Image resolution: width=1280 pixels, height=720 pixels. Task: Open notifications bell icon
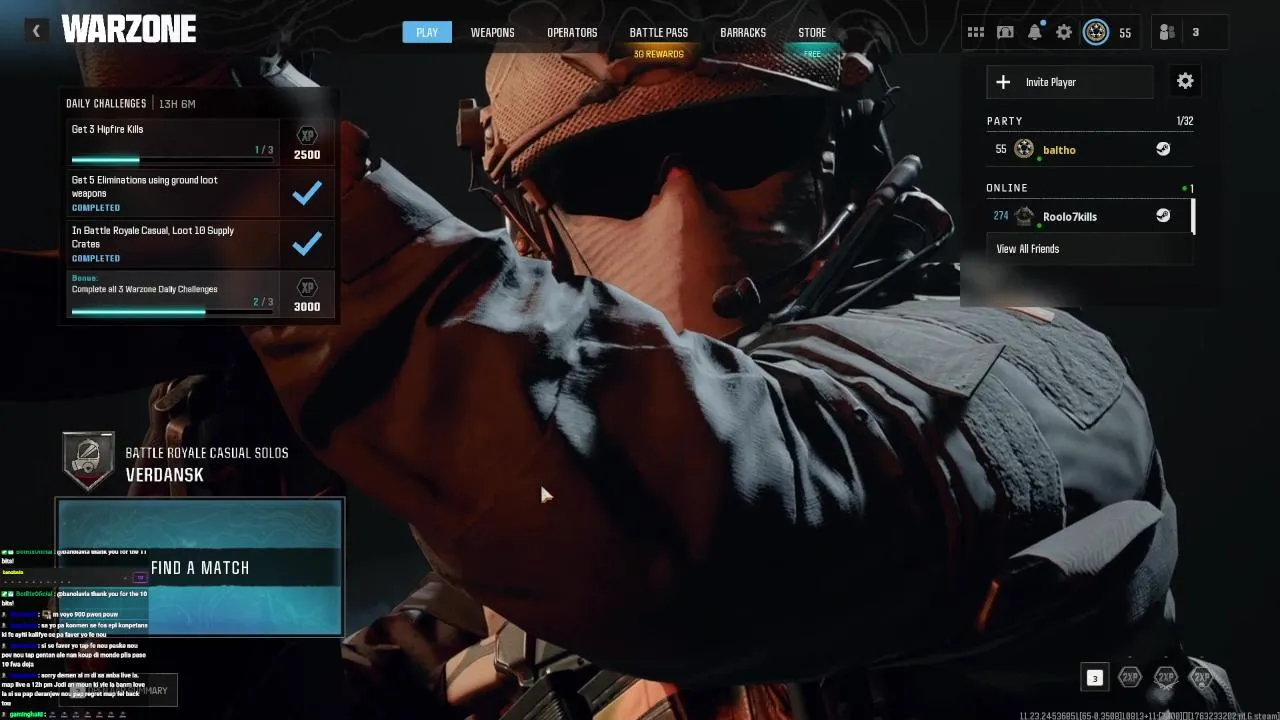(x=1035, y=32)
